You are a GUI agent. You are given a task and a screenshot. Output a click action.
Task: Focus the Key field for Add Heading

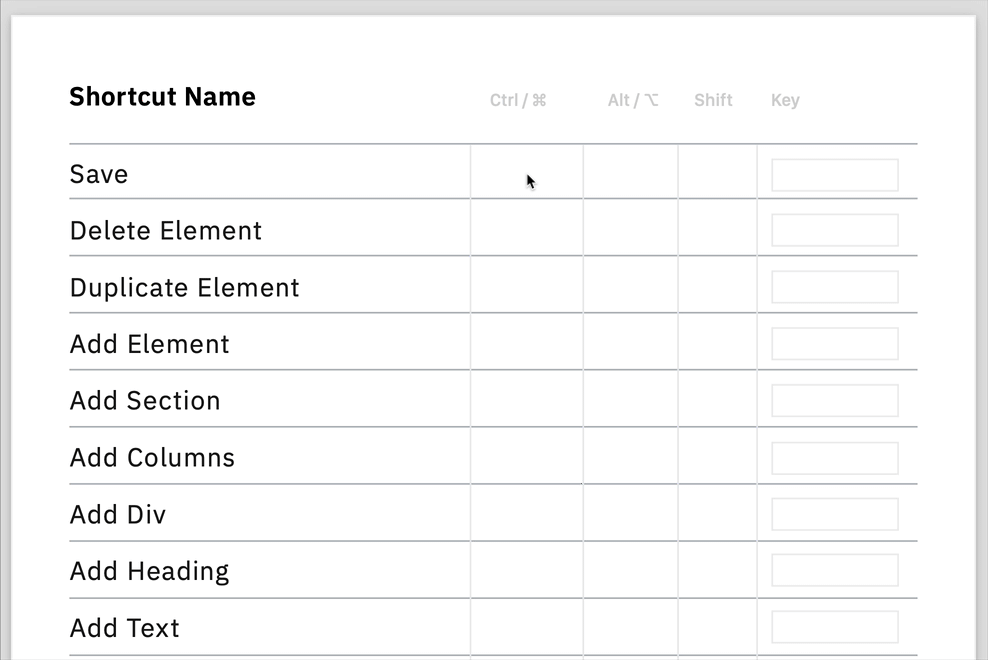click(835, 570)
